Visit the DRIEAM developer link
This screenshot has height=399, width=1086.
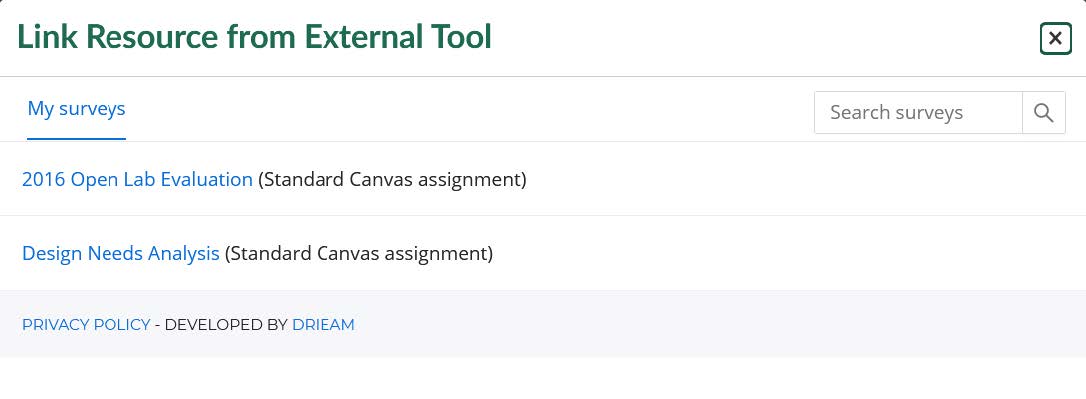pos(323,324)
